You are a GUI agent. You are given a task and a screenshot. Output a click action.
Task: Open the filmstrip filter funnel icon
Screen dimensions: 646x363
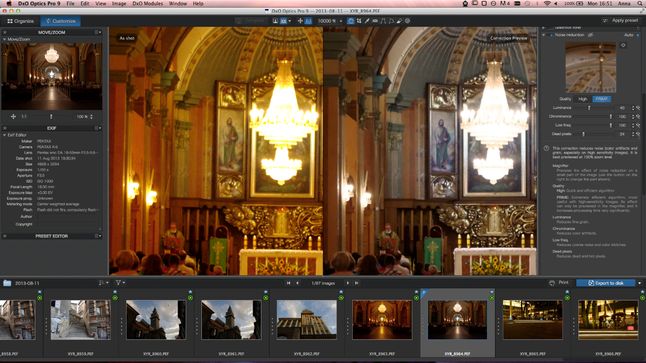(118, 283)
